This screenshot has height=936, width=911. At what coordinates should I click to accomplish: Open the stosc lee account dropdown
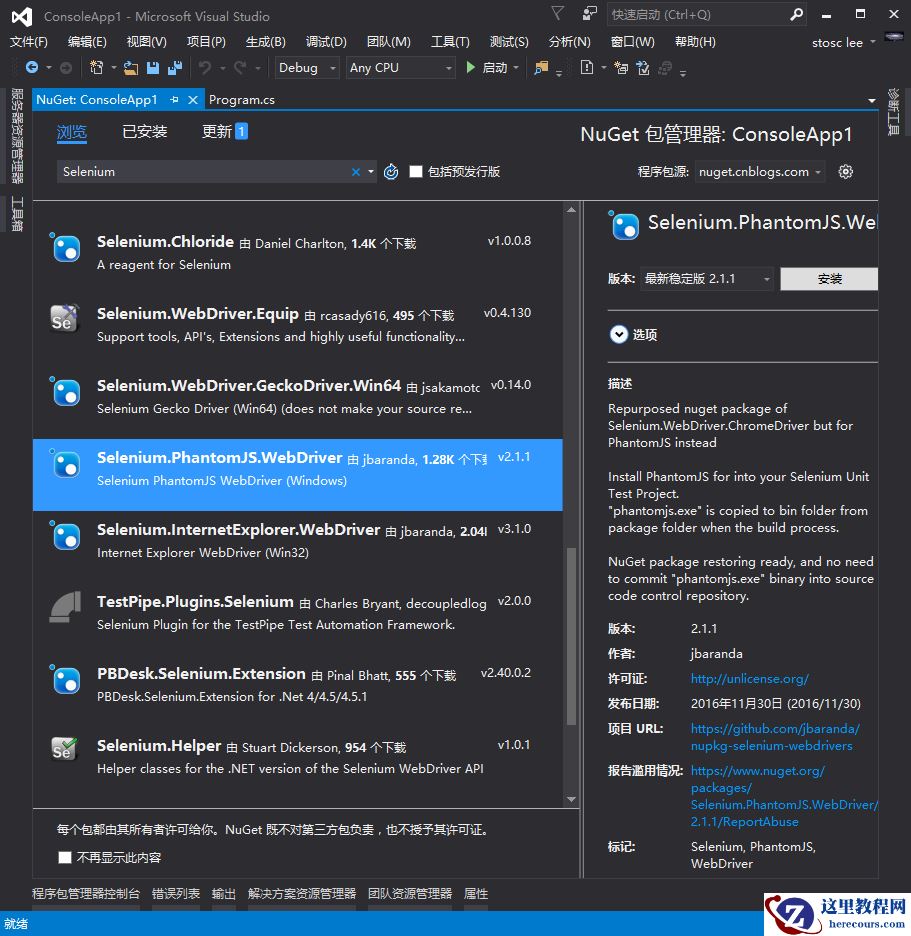point(843,42)
